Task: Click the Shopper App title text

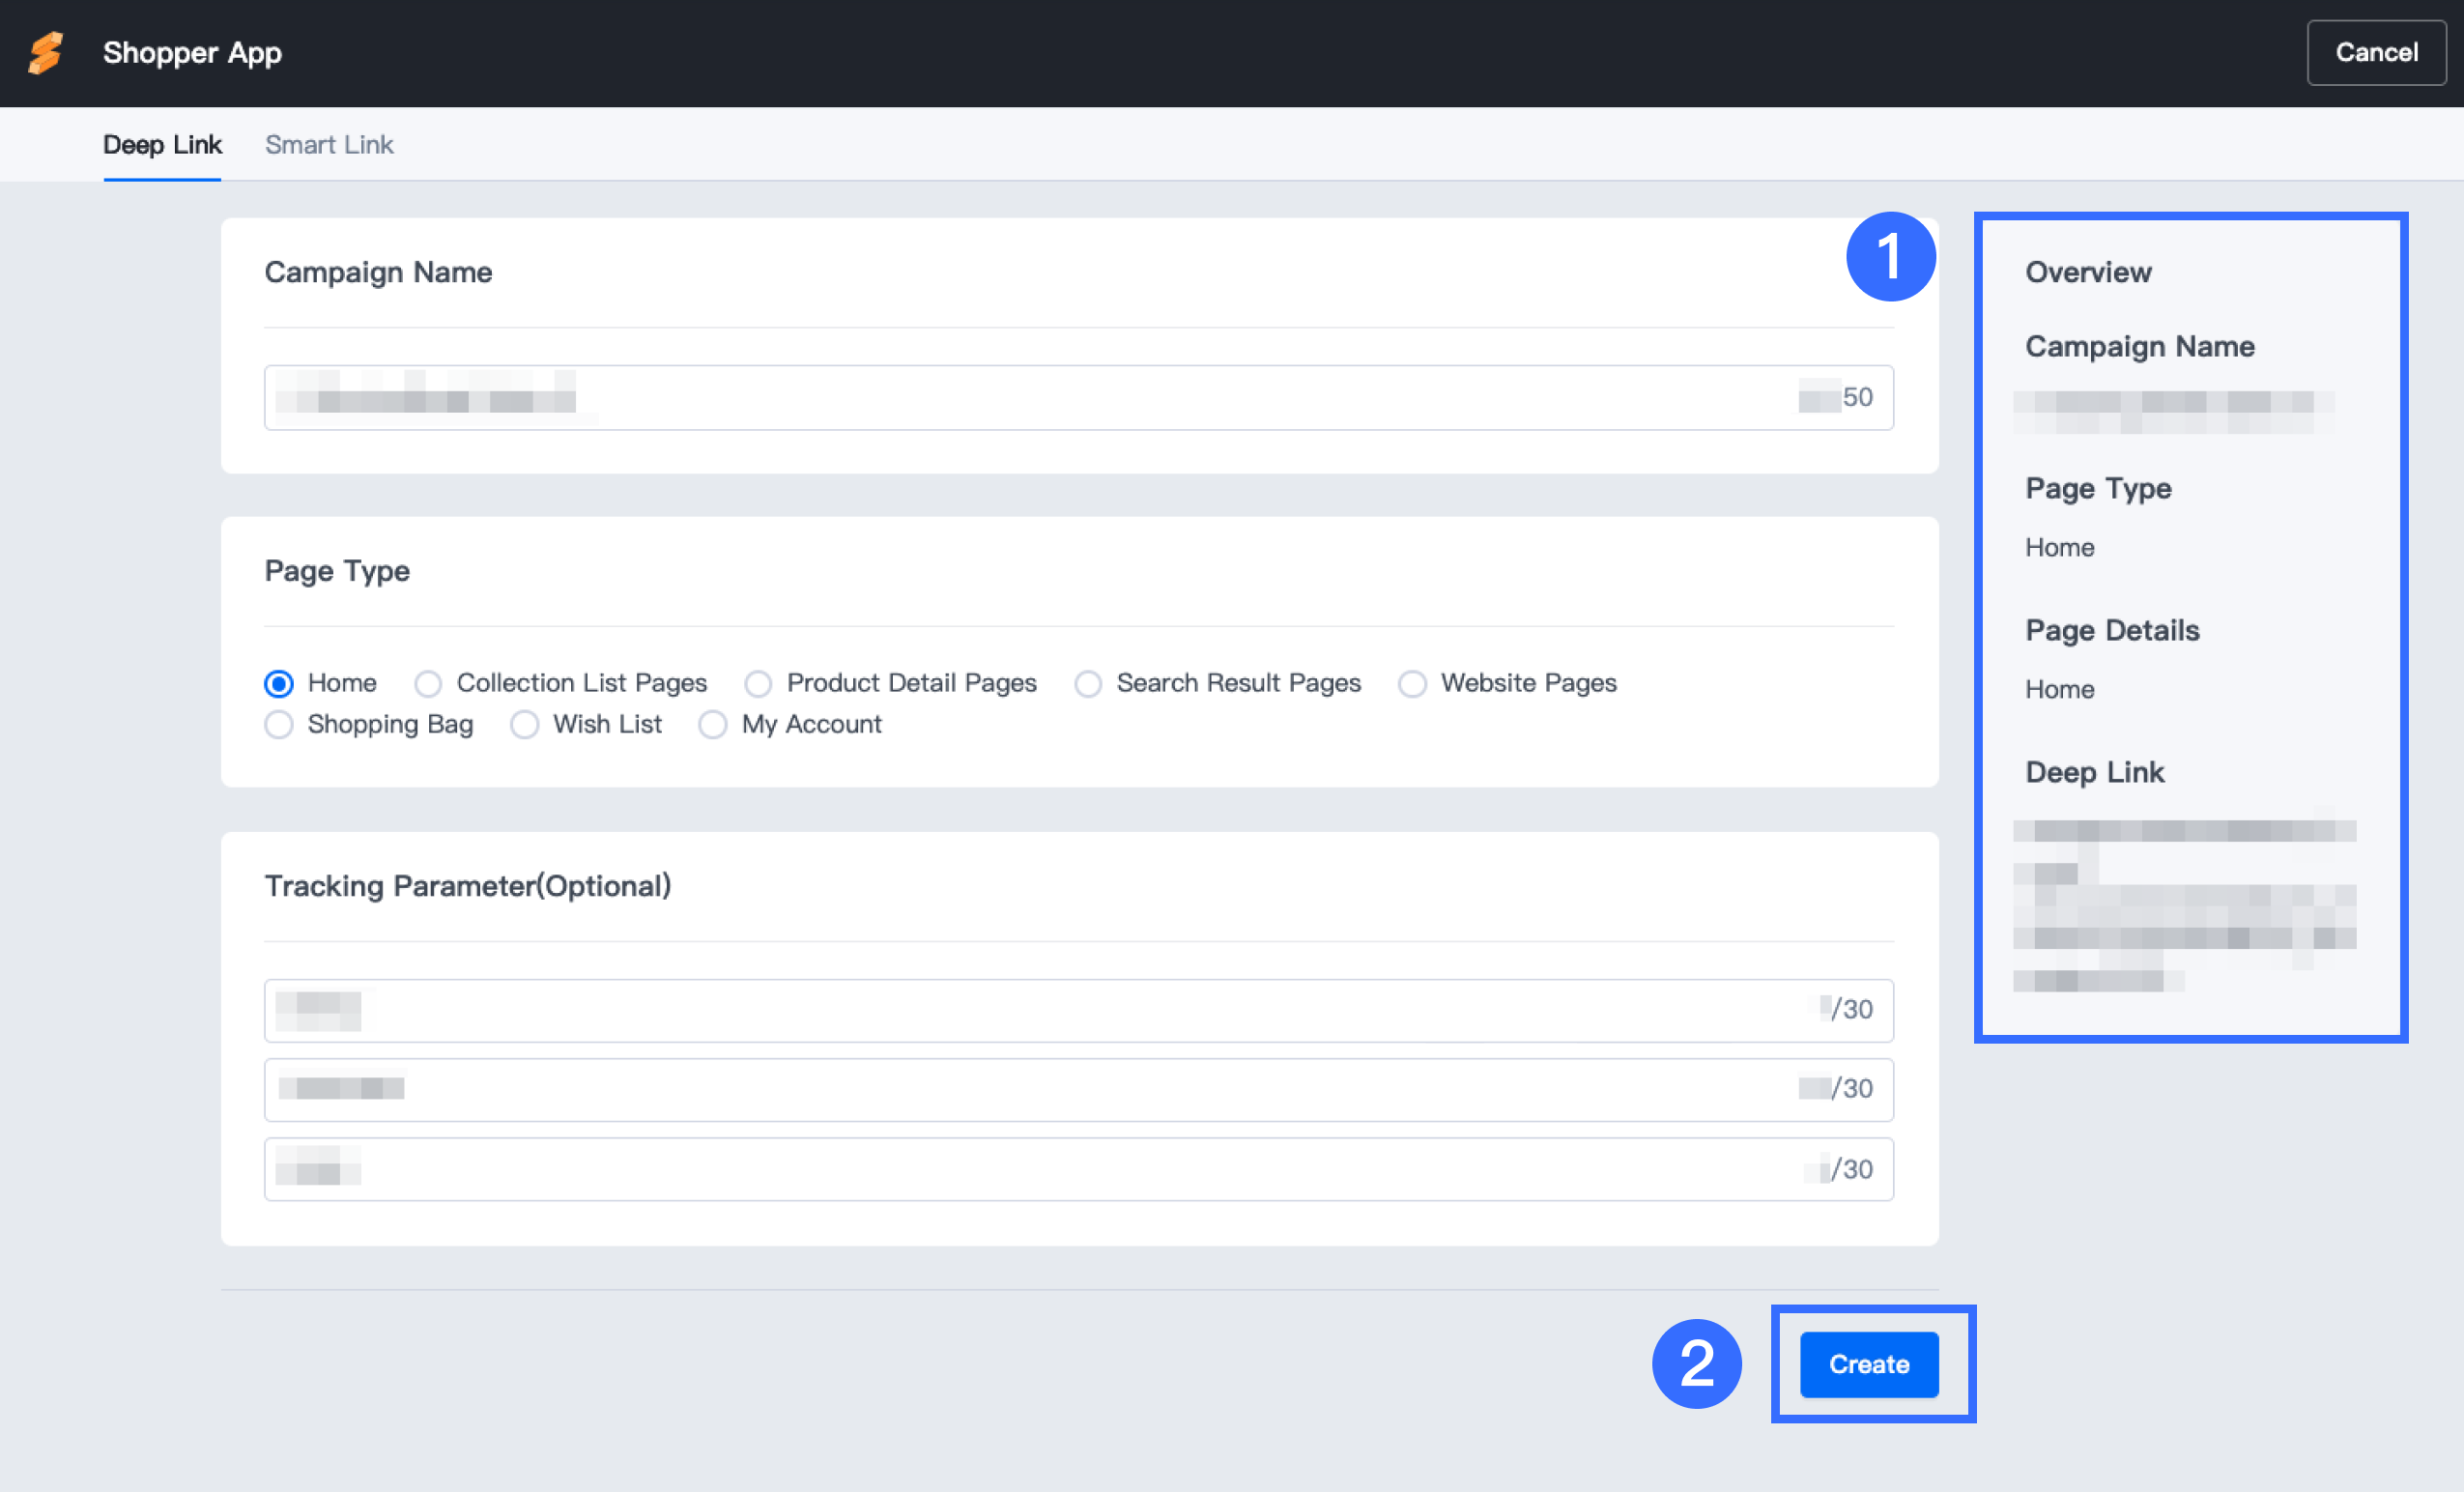Action: tap(192, 53)
